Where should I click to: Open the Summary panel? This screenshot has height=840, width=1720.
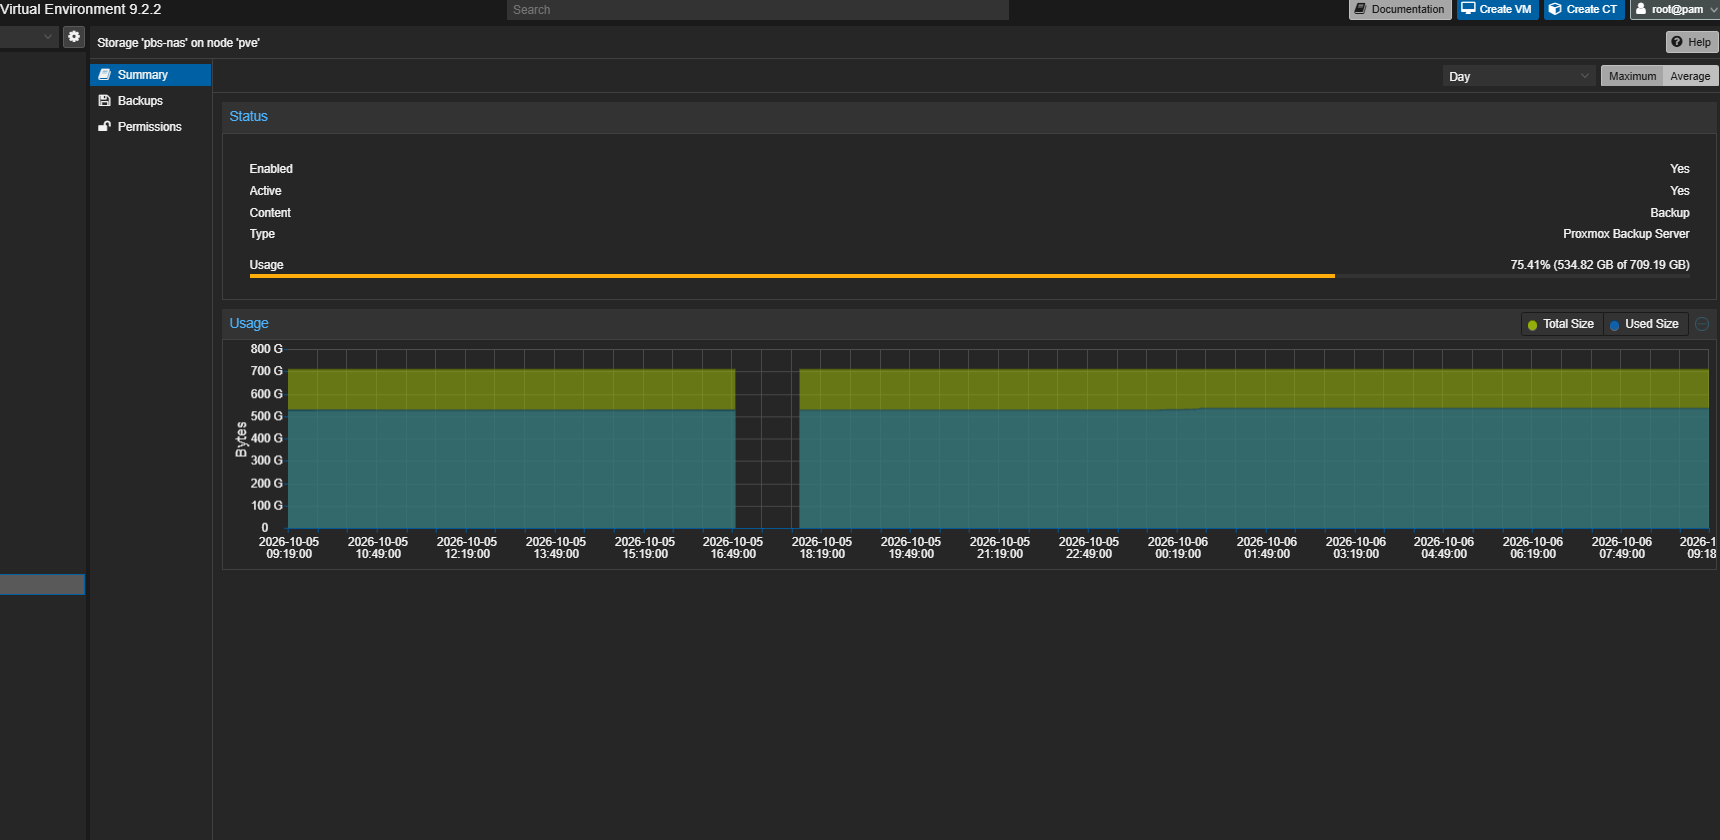[x=150, y=75]
